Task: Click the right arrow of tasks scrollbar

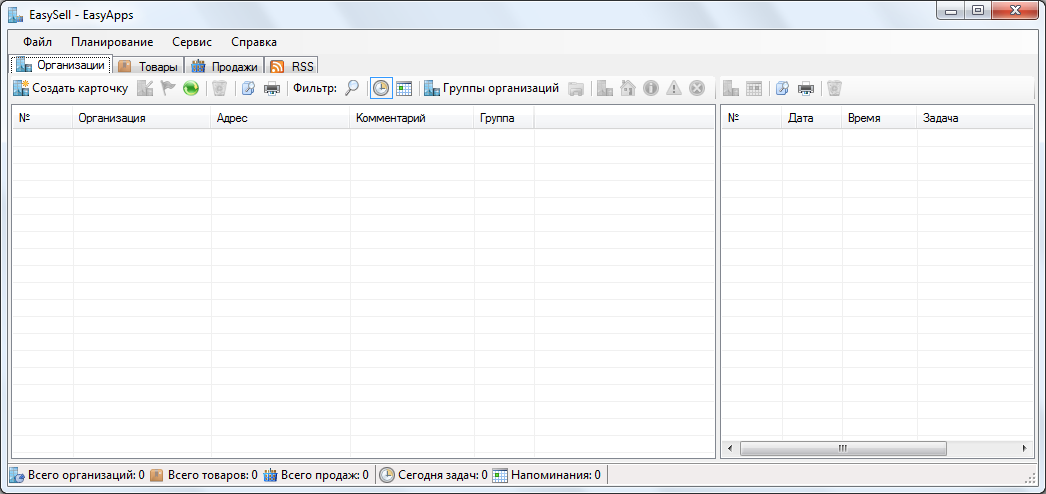Action: (x=1025, y=449)
